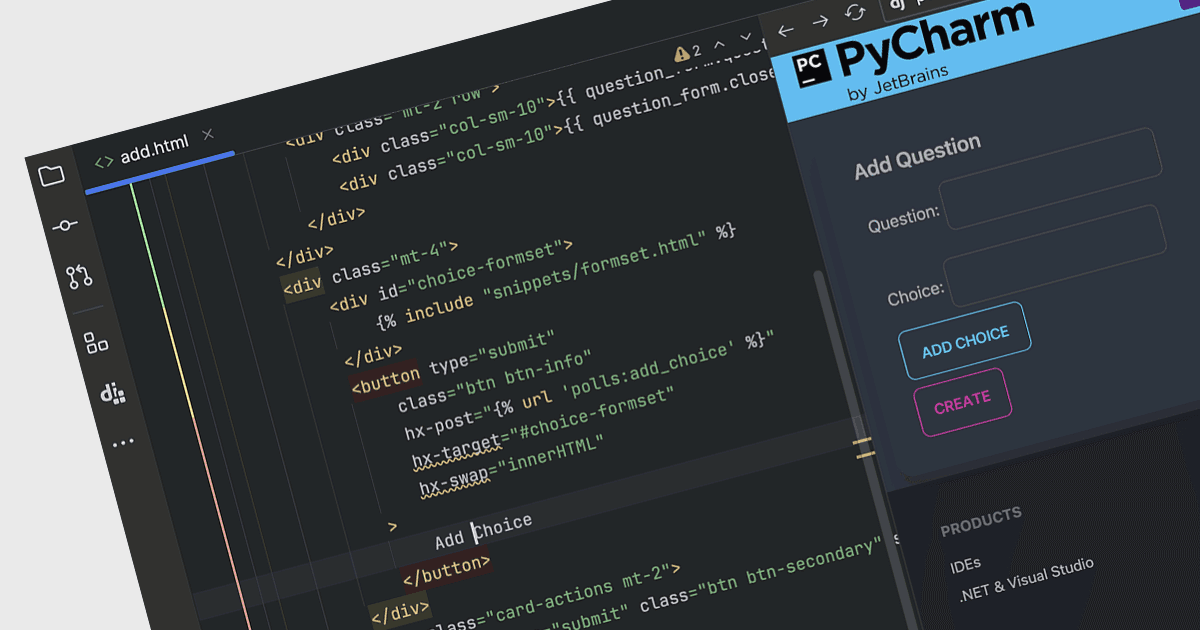
Task: Open the Pull Requests tool window
Action: [80, 277]
